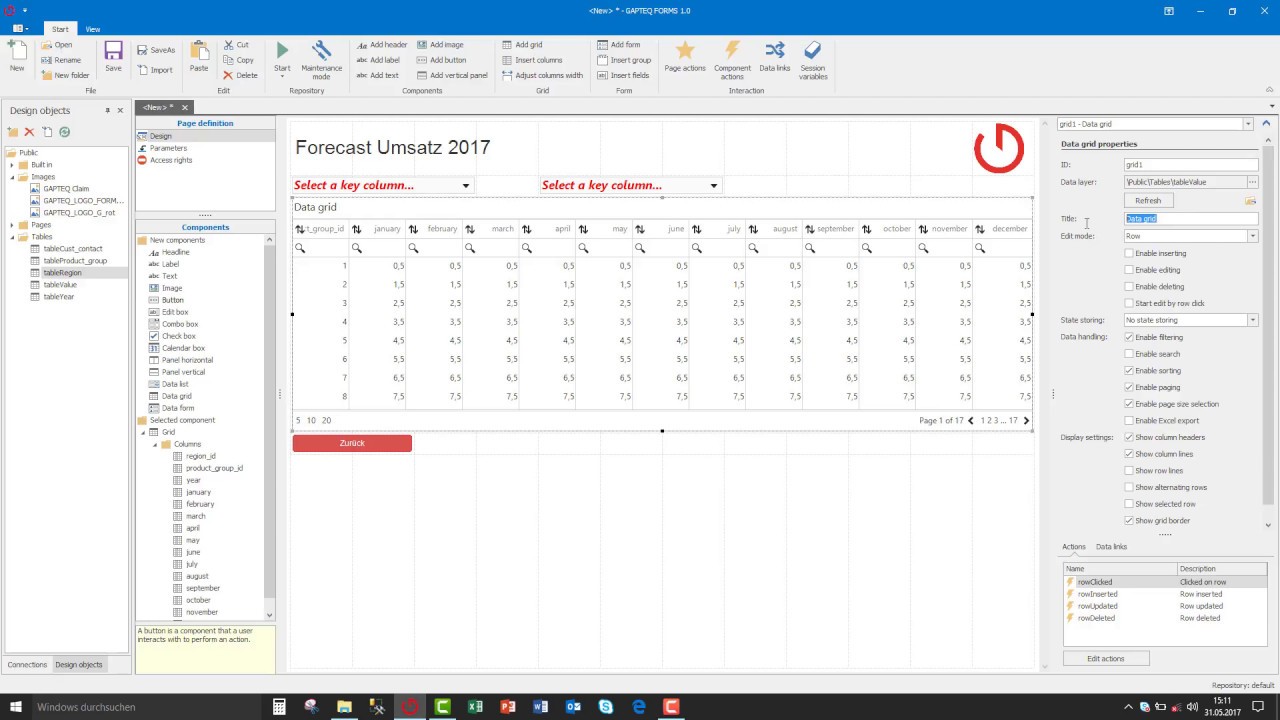Click the Paste icon

point(199,55)
